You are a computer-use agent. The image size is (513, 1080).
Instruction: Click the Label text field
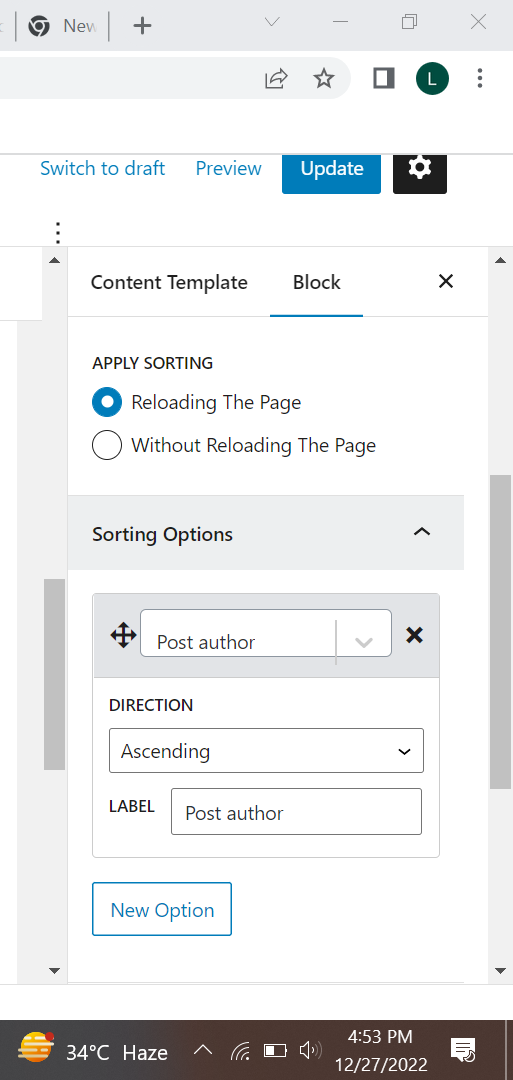click(x=296, y=811)
